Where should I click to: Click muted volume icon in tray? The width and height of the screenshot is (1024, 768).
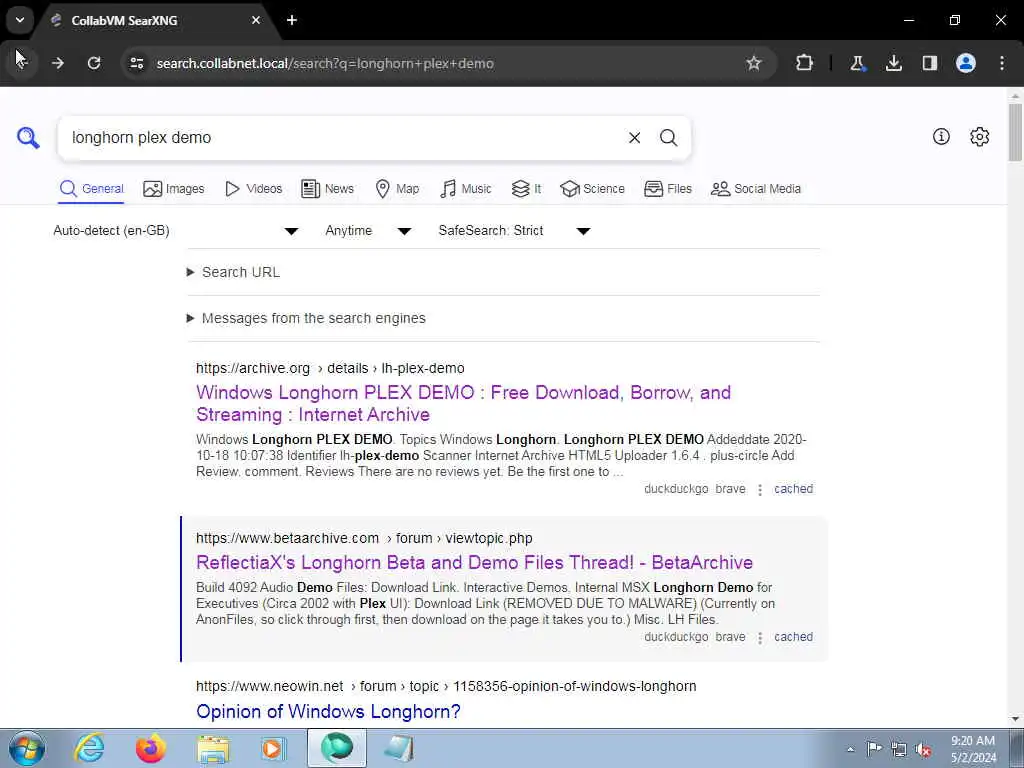point(923,749)
